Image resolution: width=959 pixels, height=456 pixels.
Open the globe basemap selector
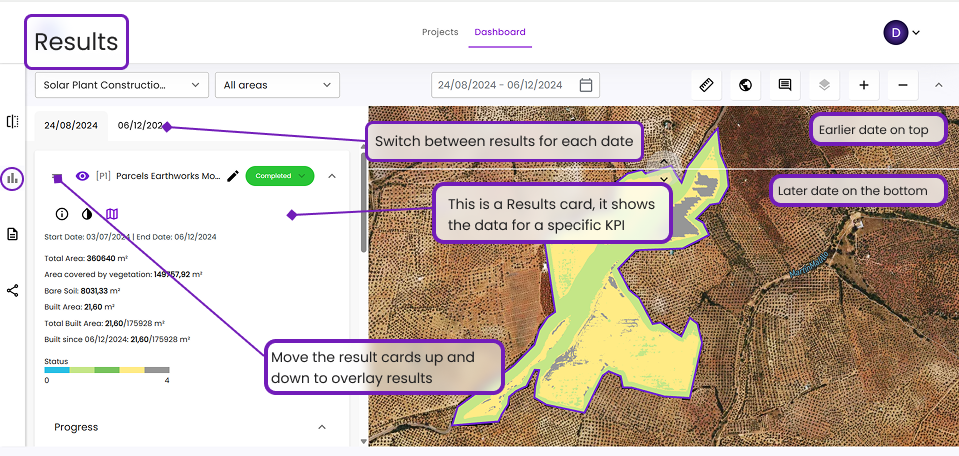746,85
